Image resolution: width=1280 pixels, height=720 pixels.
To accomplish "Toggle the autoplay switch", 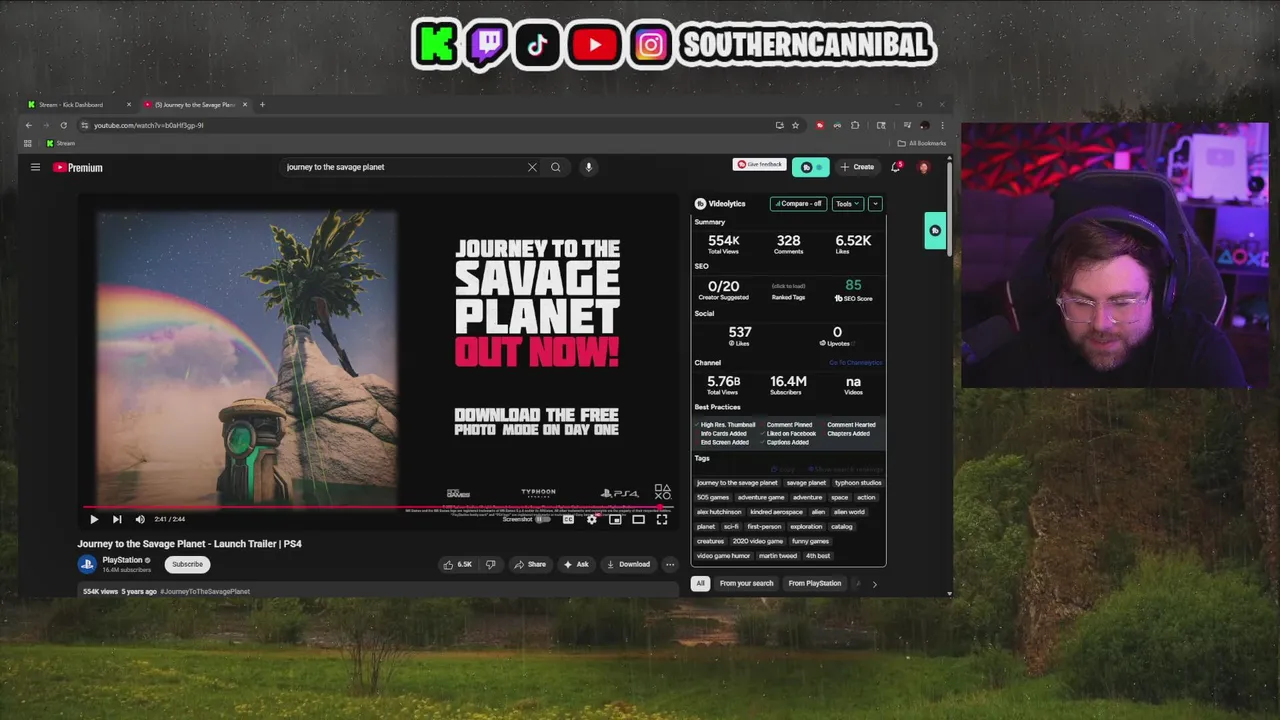I will point(543,519).
